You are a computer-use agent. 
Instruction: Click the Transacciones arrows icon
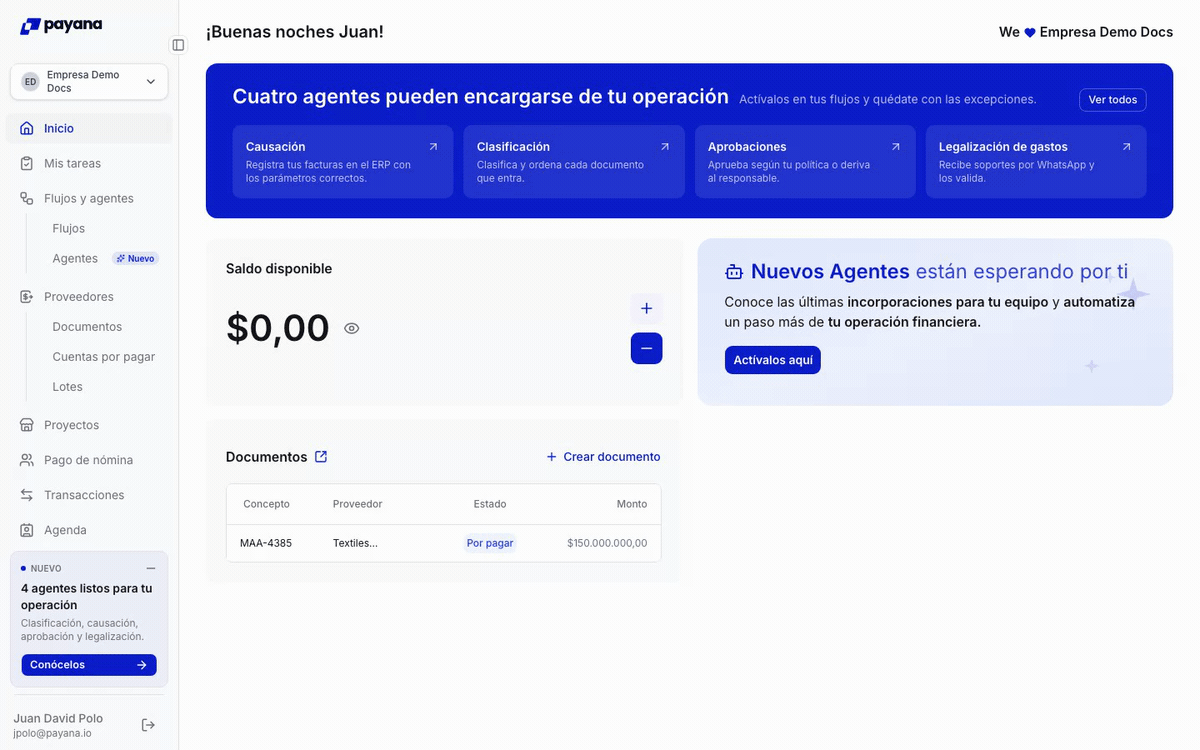tap(27, 495)
